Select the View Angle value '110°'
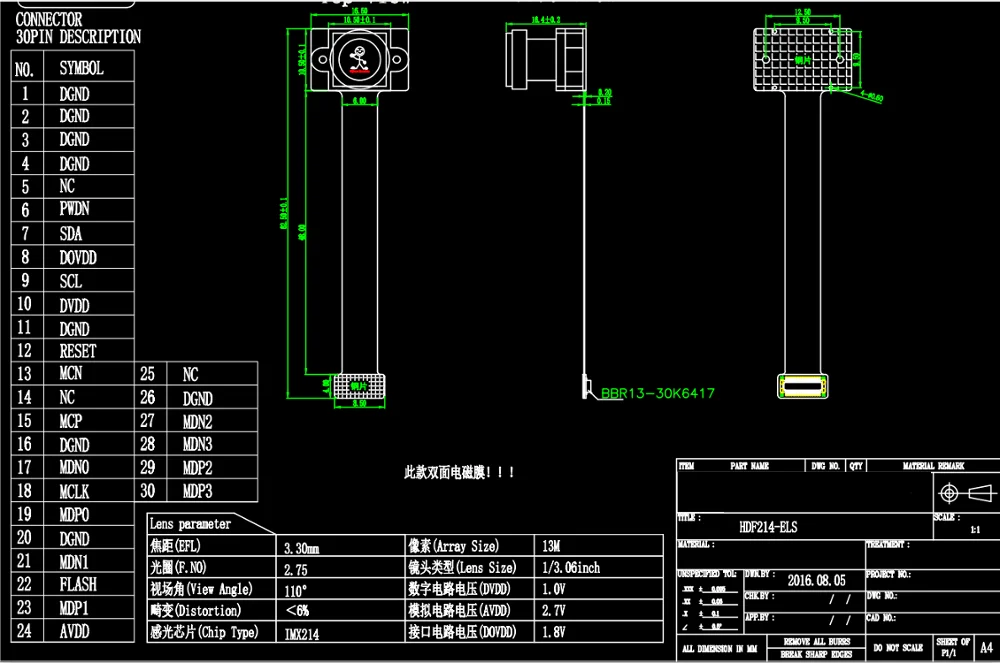This screenshot has width=1000, height=663. click(x=296, y=591)
